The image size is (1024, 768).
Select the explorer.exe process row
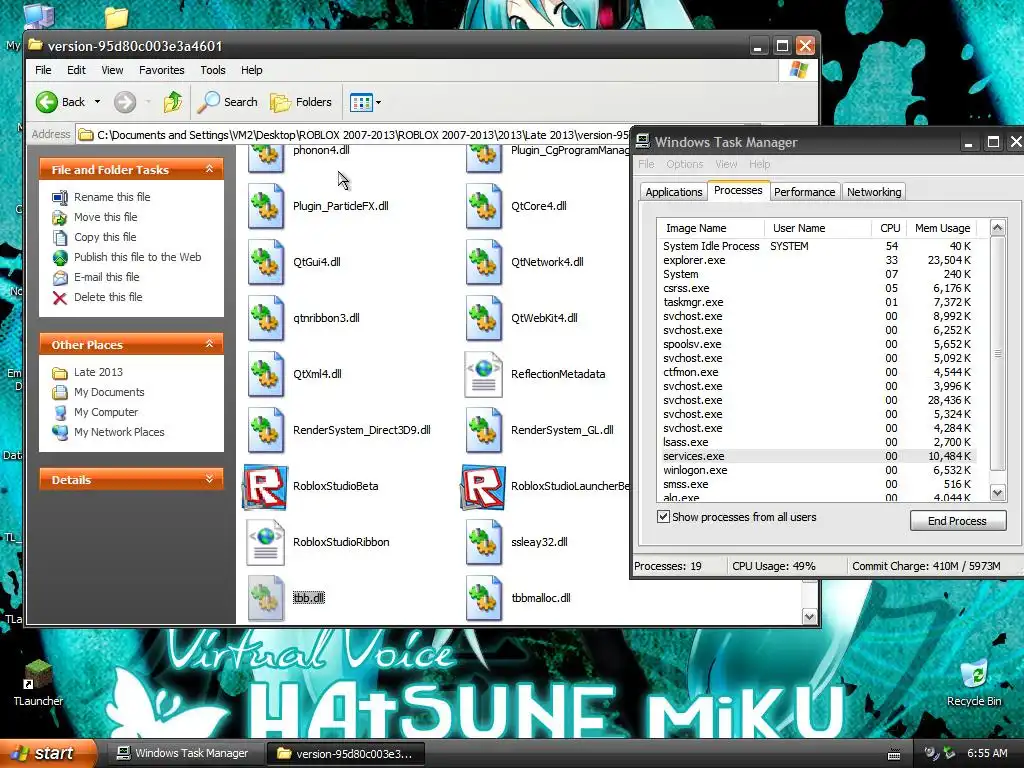[x=816, y=261]
